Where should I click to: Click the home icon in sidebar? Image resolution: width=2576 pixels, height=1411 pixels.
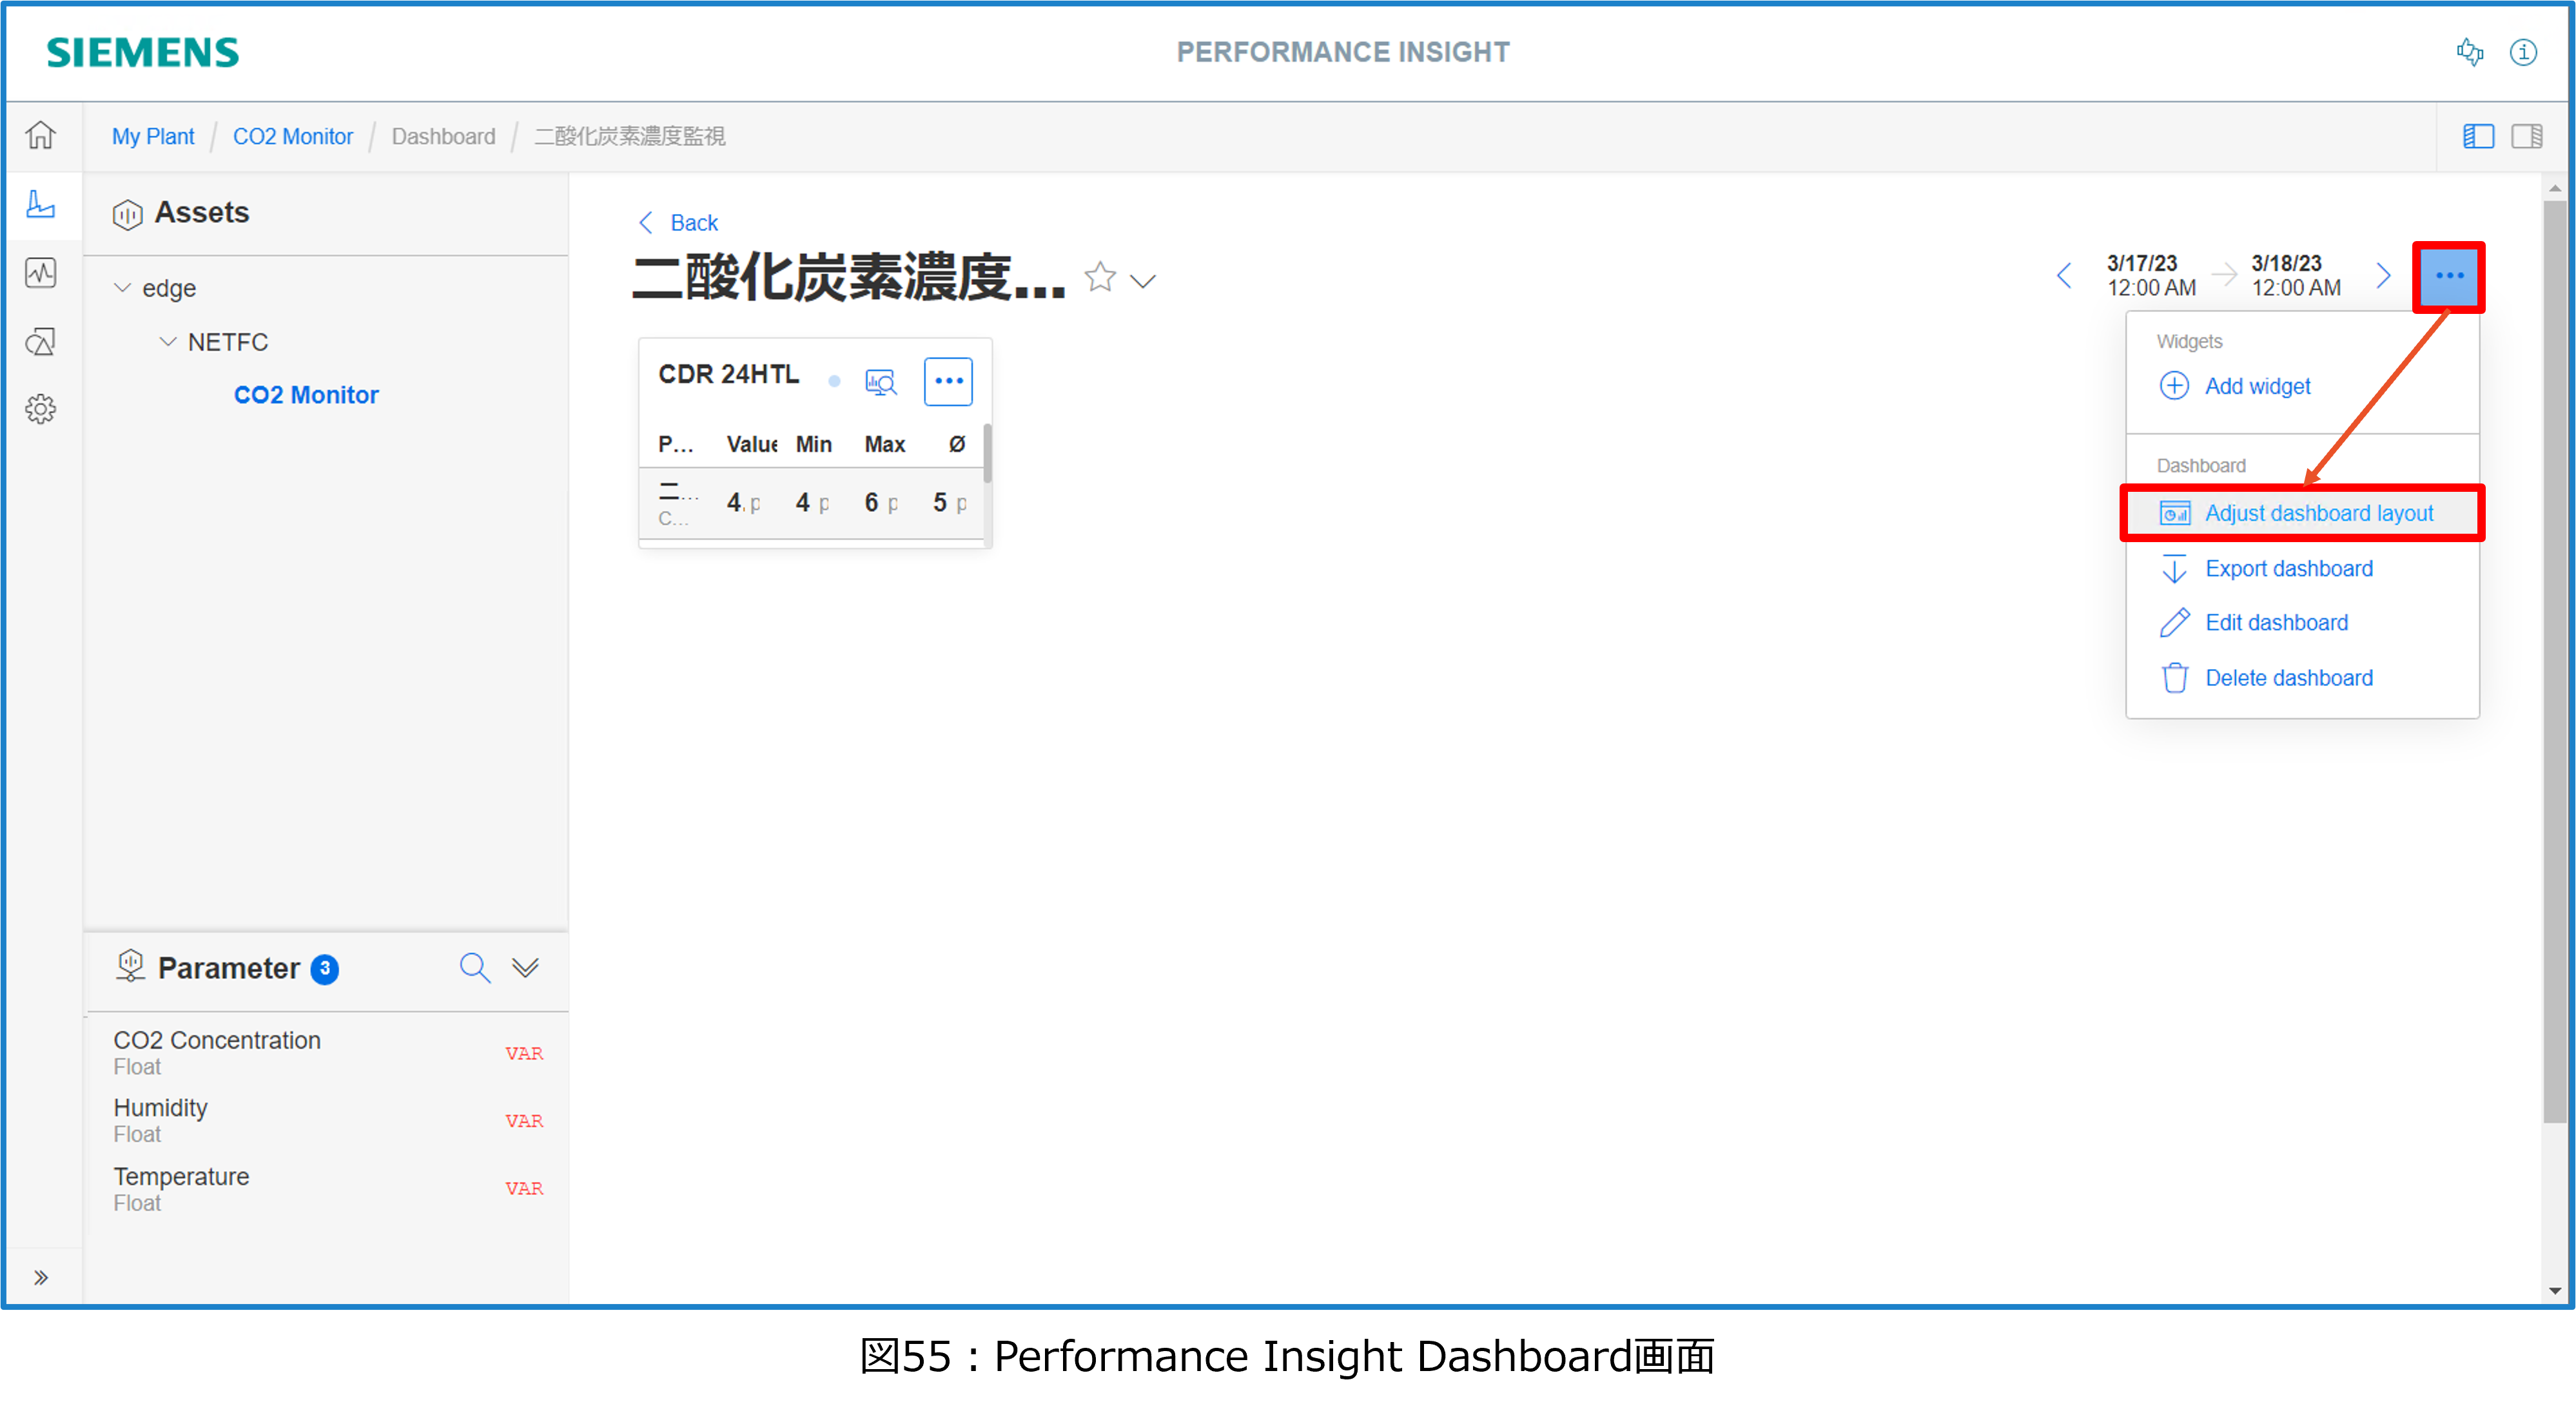(x=41, y=135)
